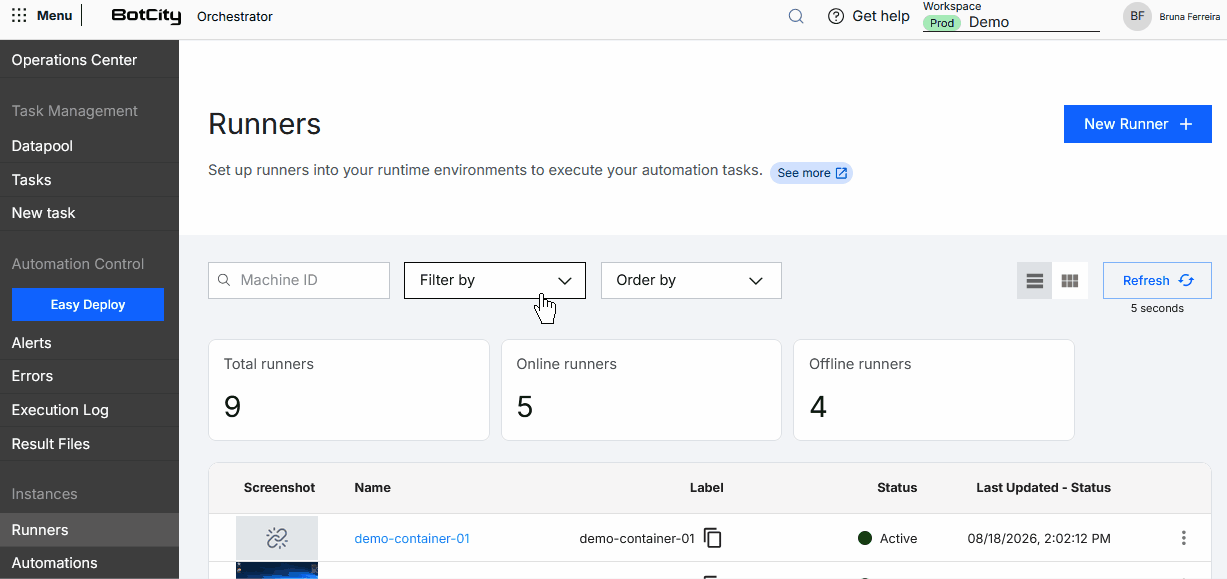Open the apps grid Menu icon
Image resolution: width=1227 pixels, height=579 pixels.
[x=19, y=16]
